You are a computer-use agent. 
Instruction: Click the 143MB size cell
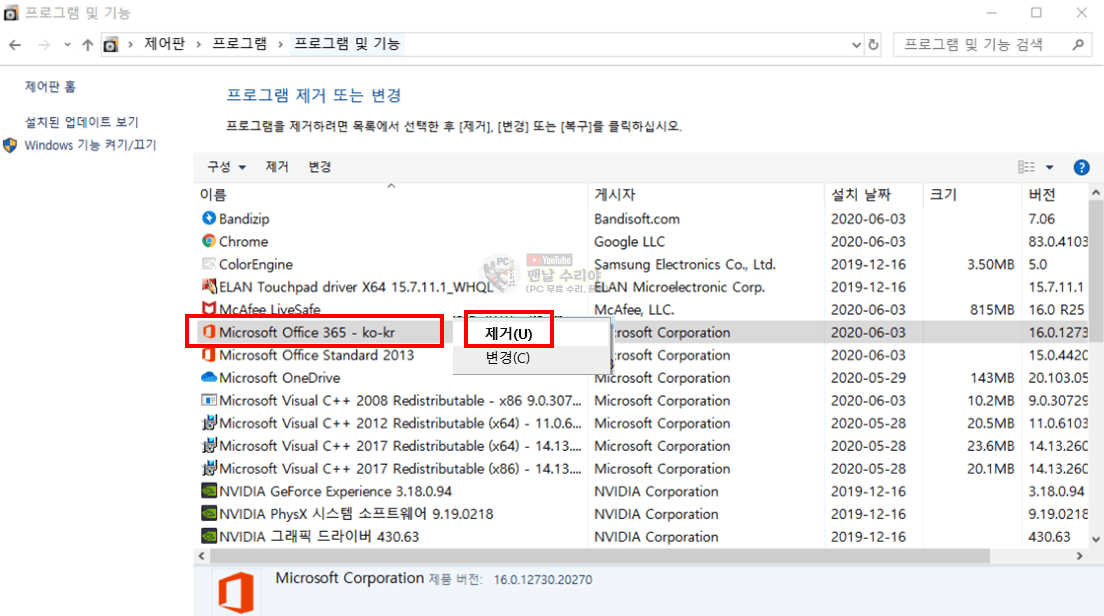(991, 378)
